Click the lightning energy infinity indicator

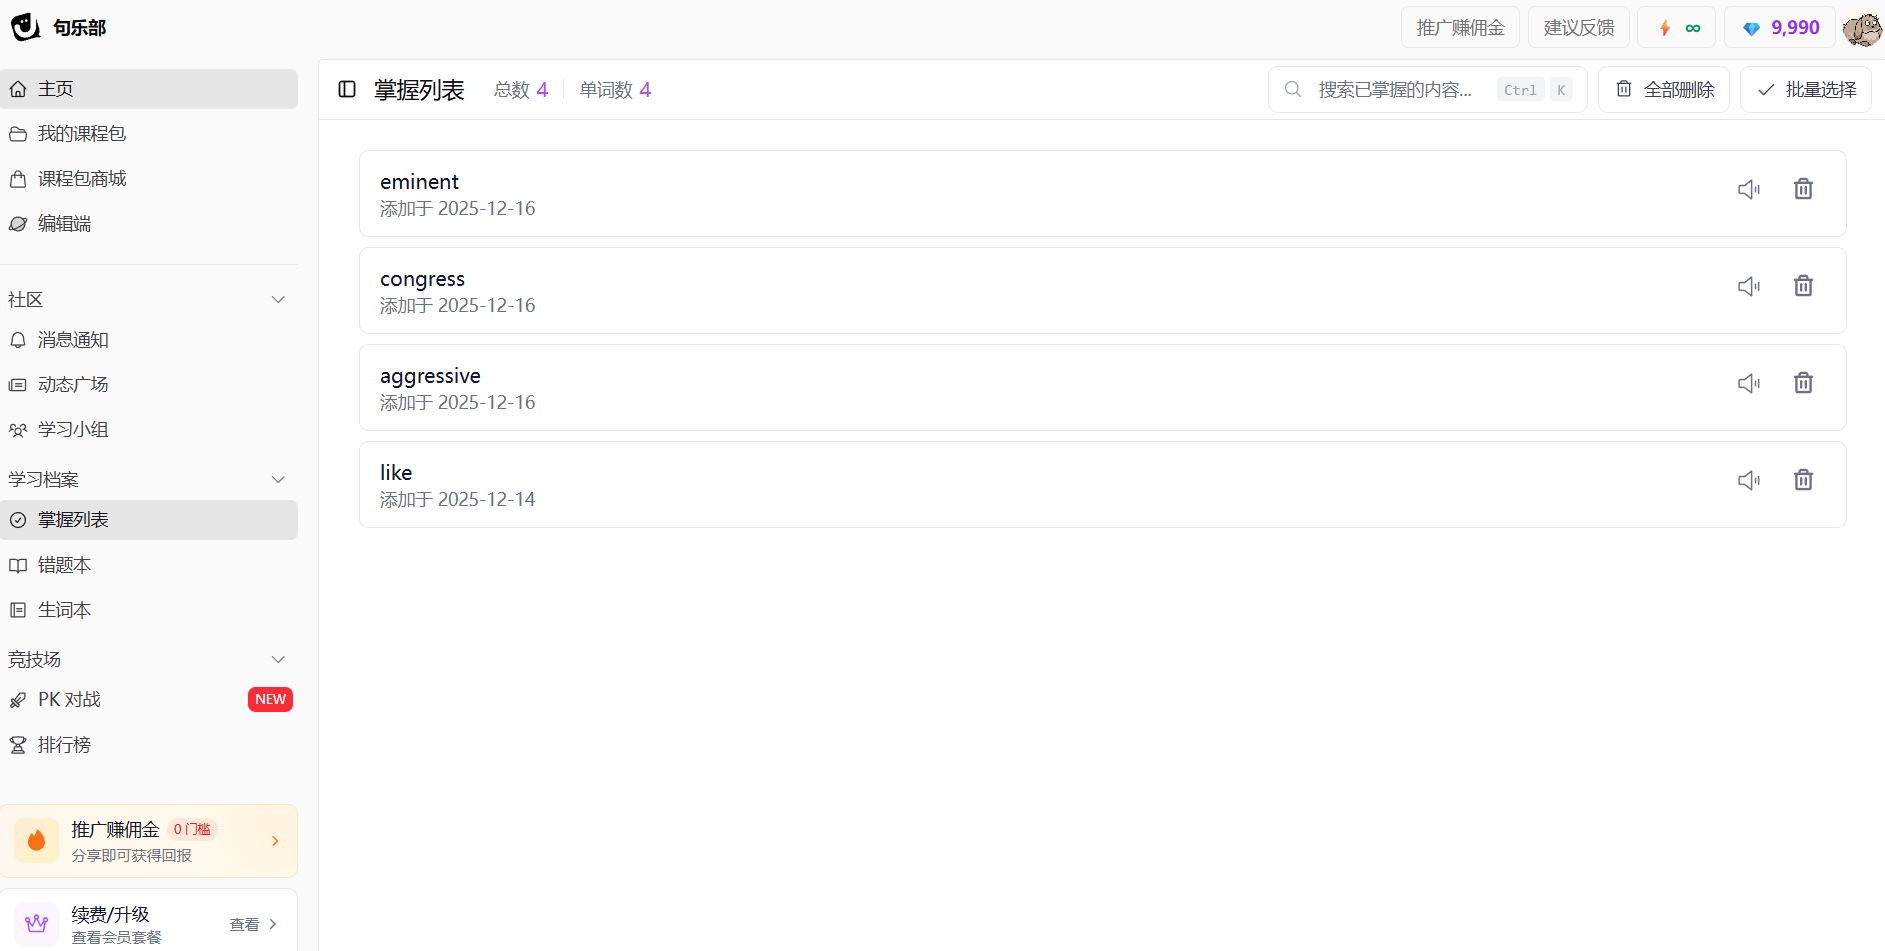[1677, 28]
